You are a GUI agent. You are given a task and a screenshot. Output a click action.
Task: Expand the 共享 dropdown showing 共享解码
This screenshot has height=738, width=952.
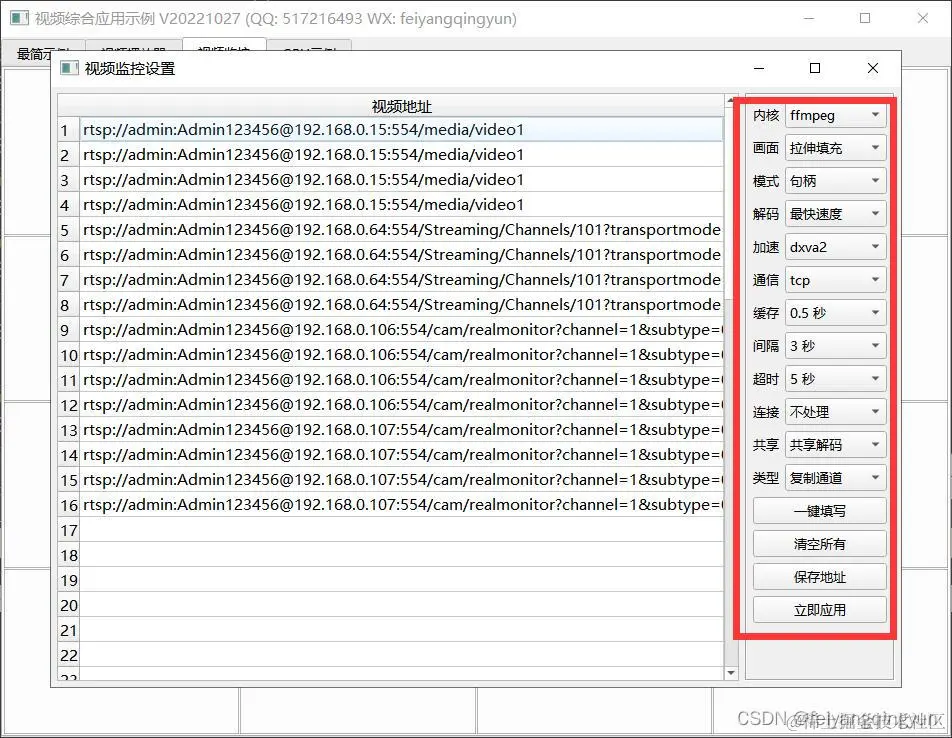coord(835,445)
